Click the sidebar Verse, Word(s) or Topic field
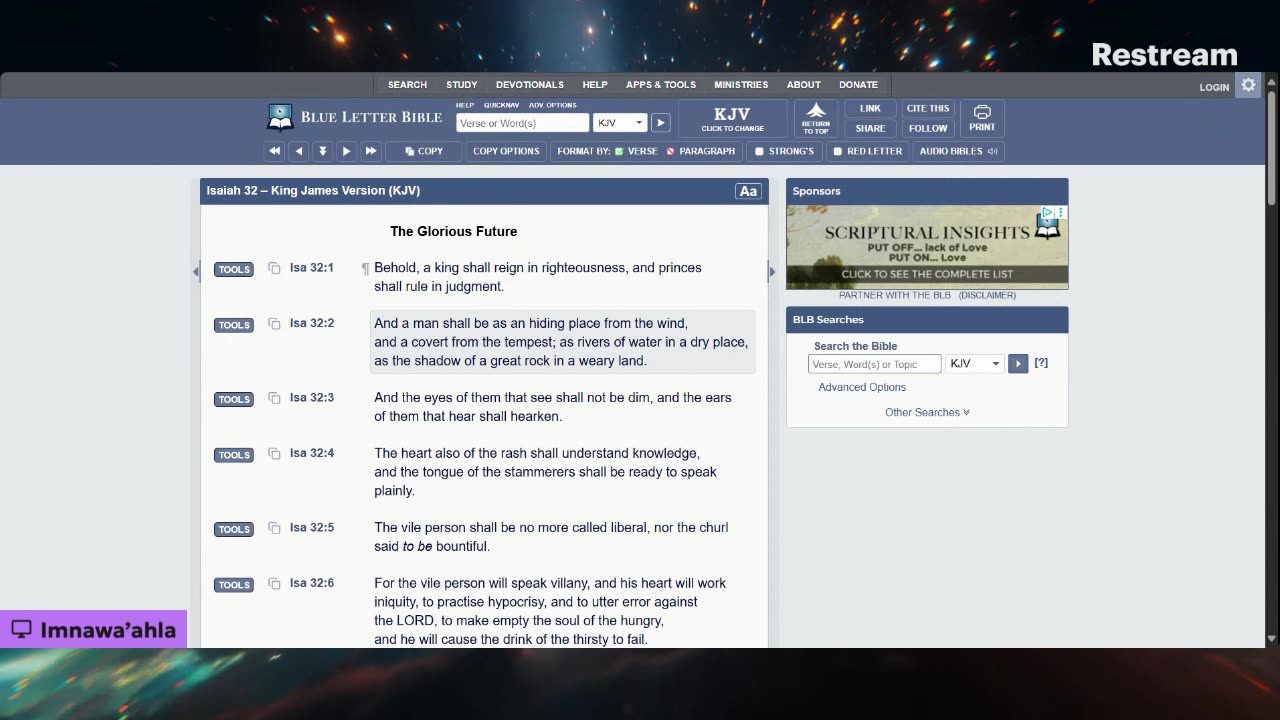 pyautogui.click(x=874, y=364)
